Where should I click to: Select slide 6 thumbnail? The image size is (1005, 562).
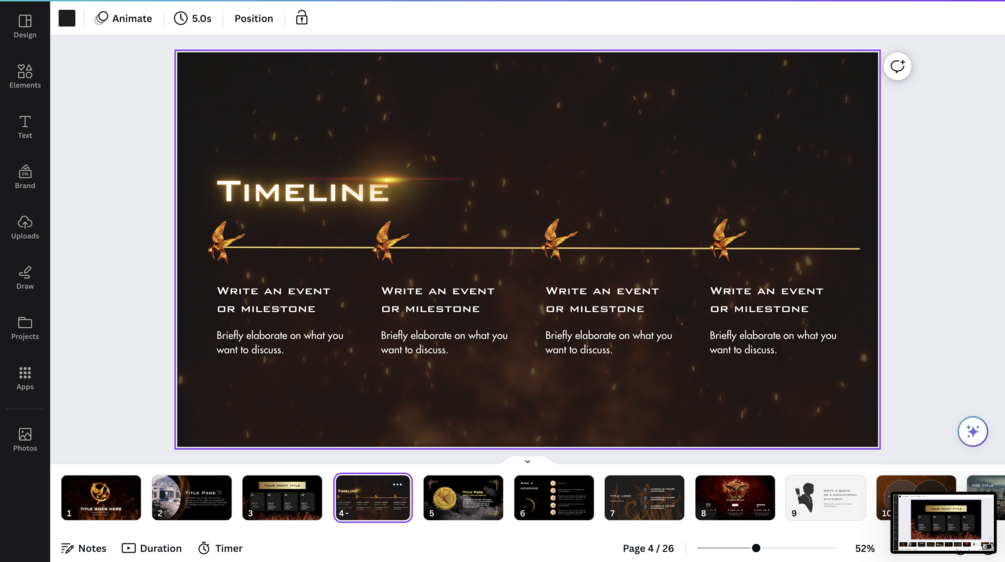554,497
